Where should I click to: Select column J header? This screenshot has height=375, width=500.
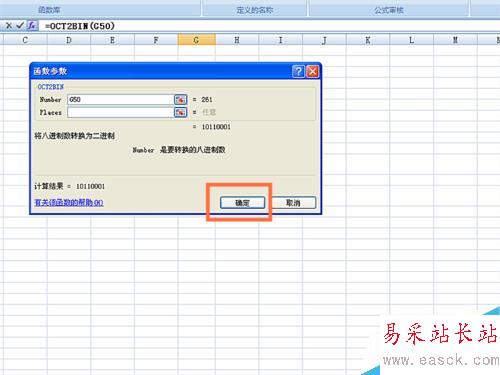(324, 40)
